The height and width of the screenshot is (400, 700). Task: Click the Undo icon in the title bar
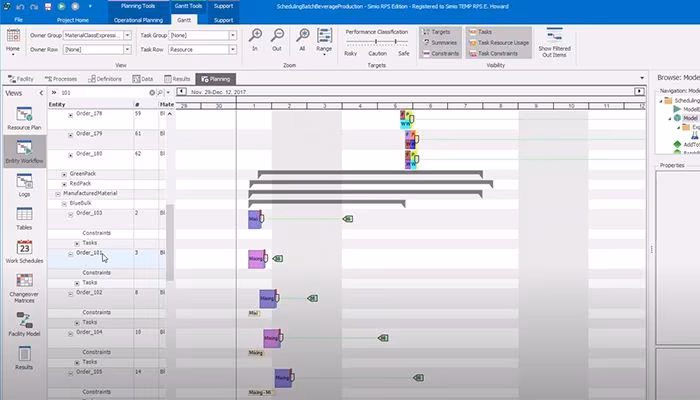[20, 7]
